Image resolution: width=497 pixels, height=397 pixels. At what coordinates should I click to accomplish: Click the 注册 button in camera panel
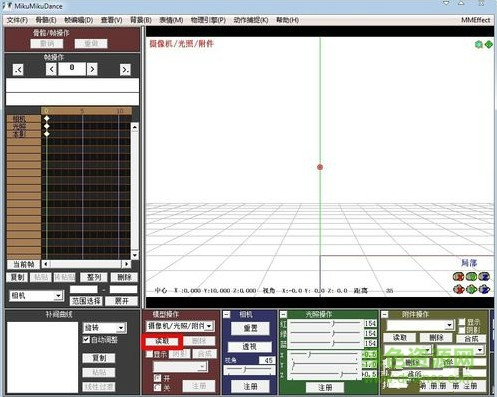click(x=250, y=386)
